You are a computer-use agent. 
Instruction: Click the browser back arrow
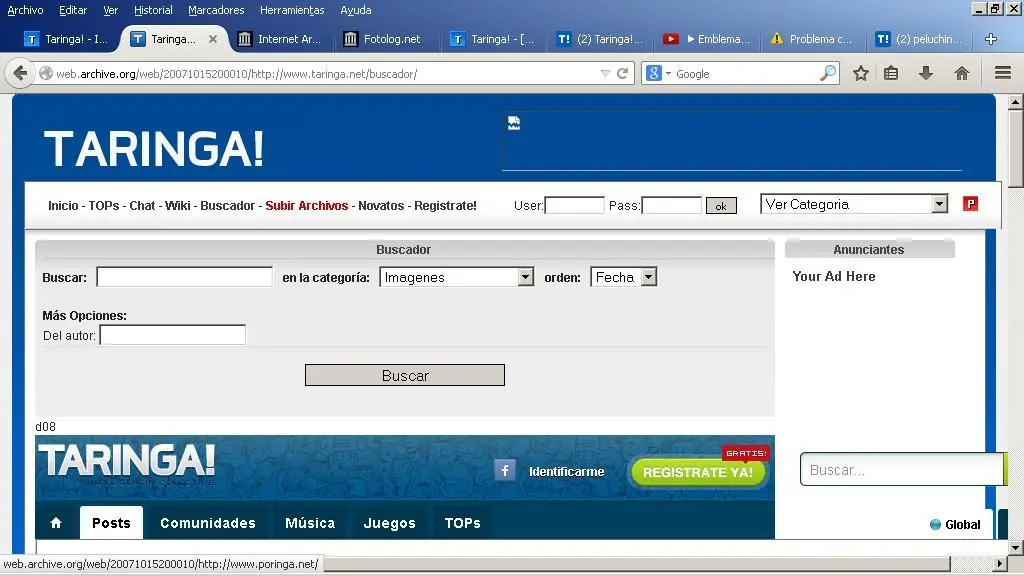click(x=20, y=73)
